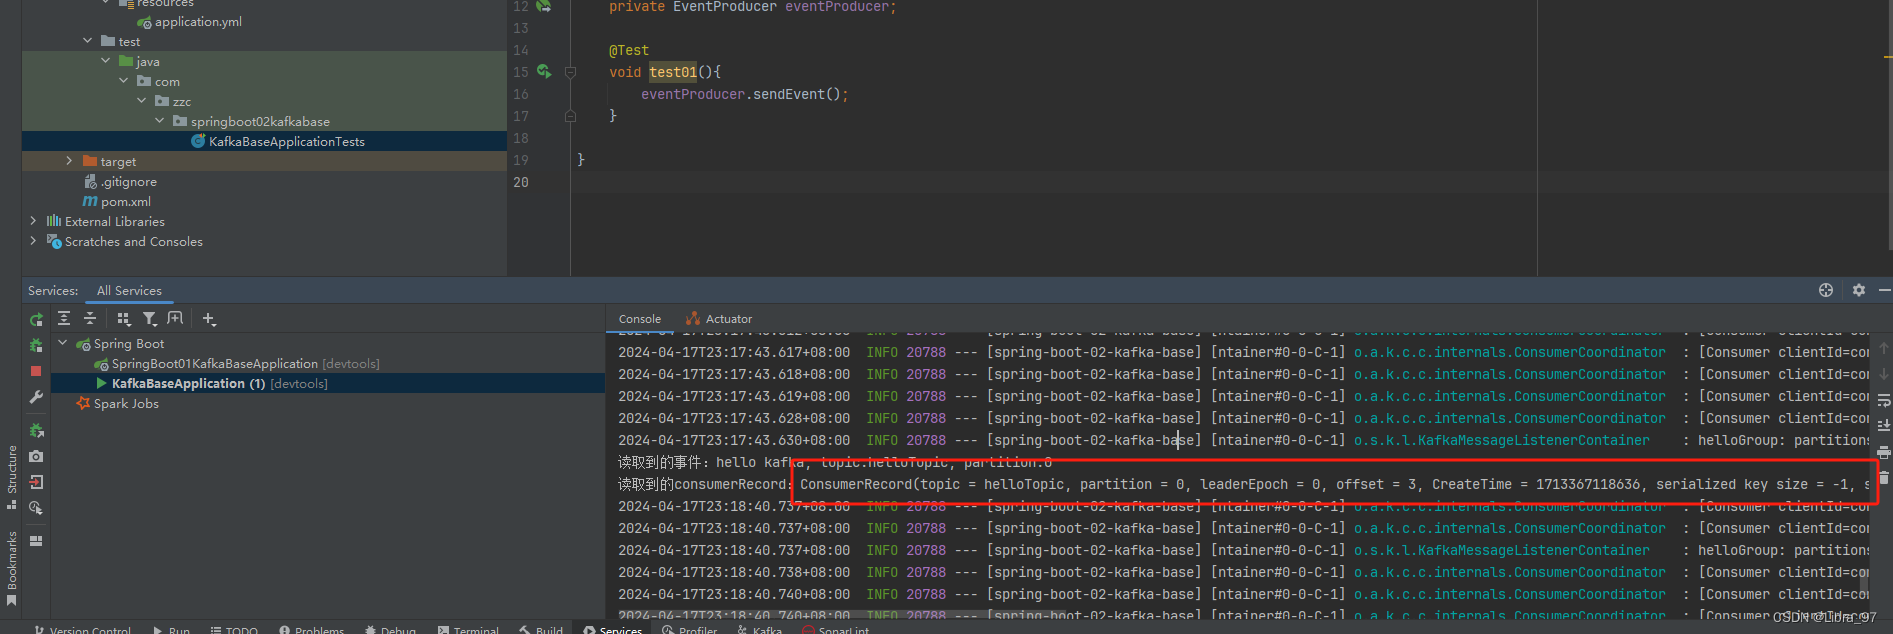Run test01 from gutter icon

[x=543, y=72]
